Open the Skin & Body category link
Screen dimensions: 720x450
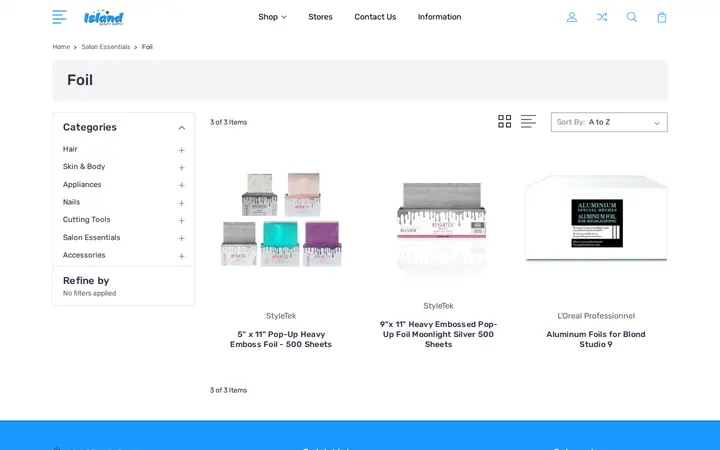point(84,166)
